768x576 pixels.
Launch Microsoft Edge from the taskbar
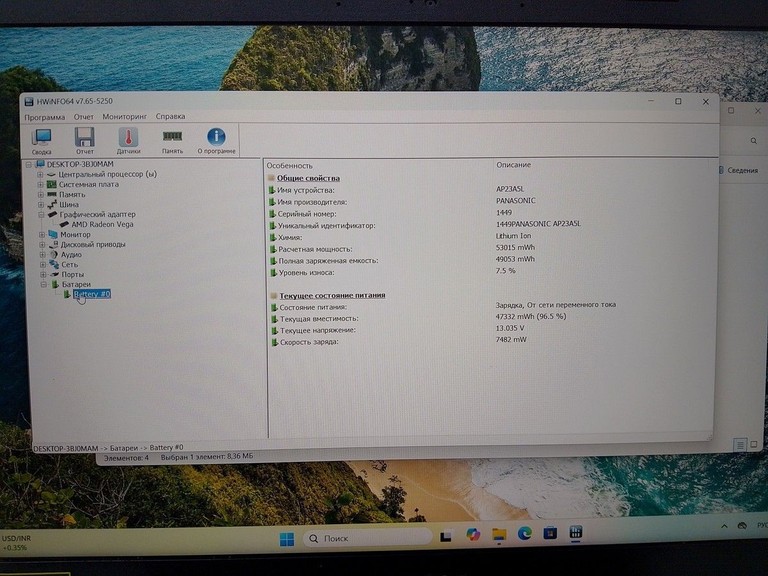525,533
